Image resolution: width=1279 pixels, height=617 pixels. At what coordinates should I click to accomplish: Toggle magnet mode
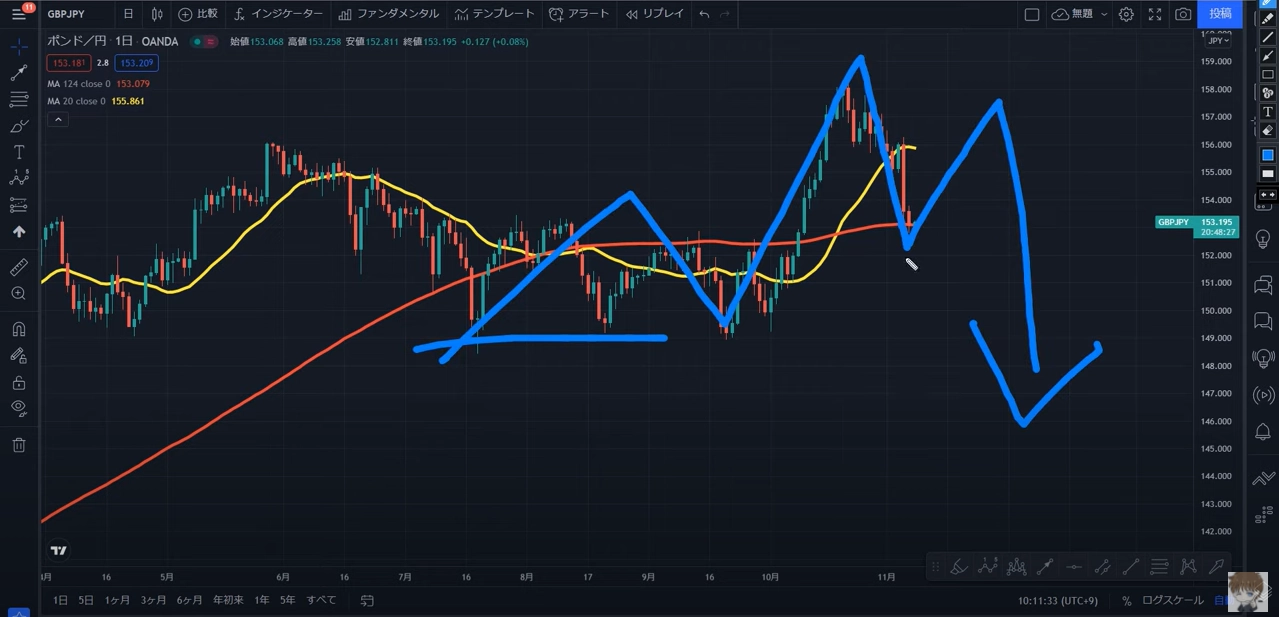18,329
